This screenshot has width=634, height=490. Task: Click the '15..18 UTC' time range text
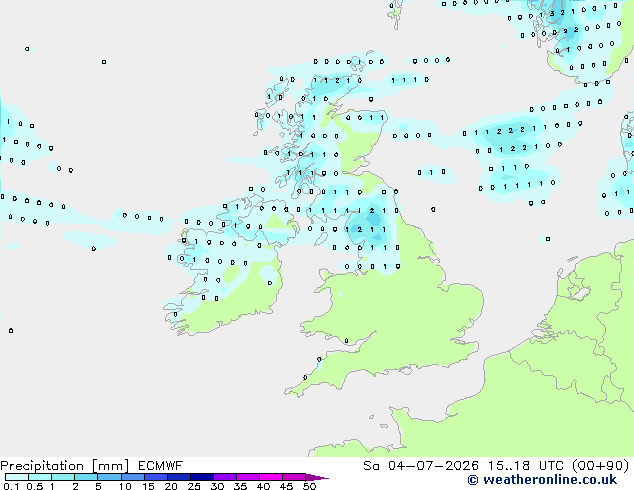(526, 466)
